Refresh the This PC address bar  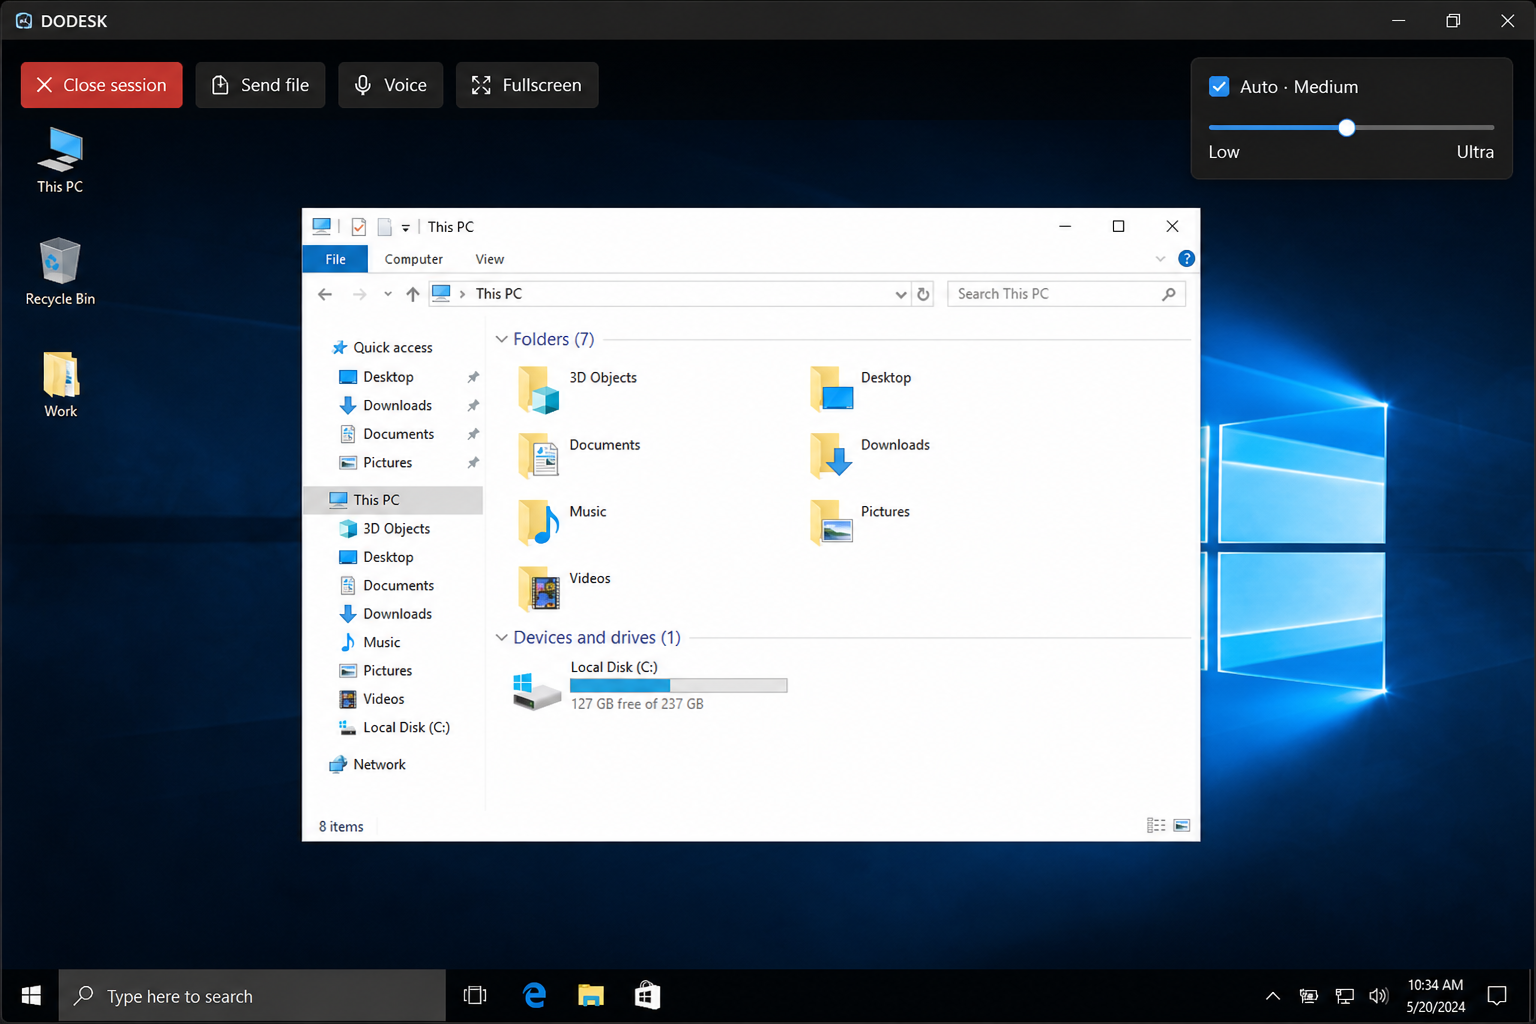(923, 294)
